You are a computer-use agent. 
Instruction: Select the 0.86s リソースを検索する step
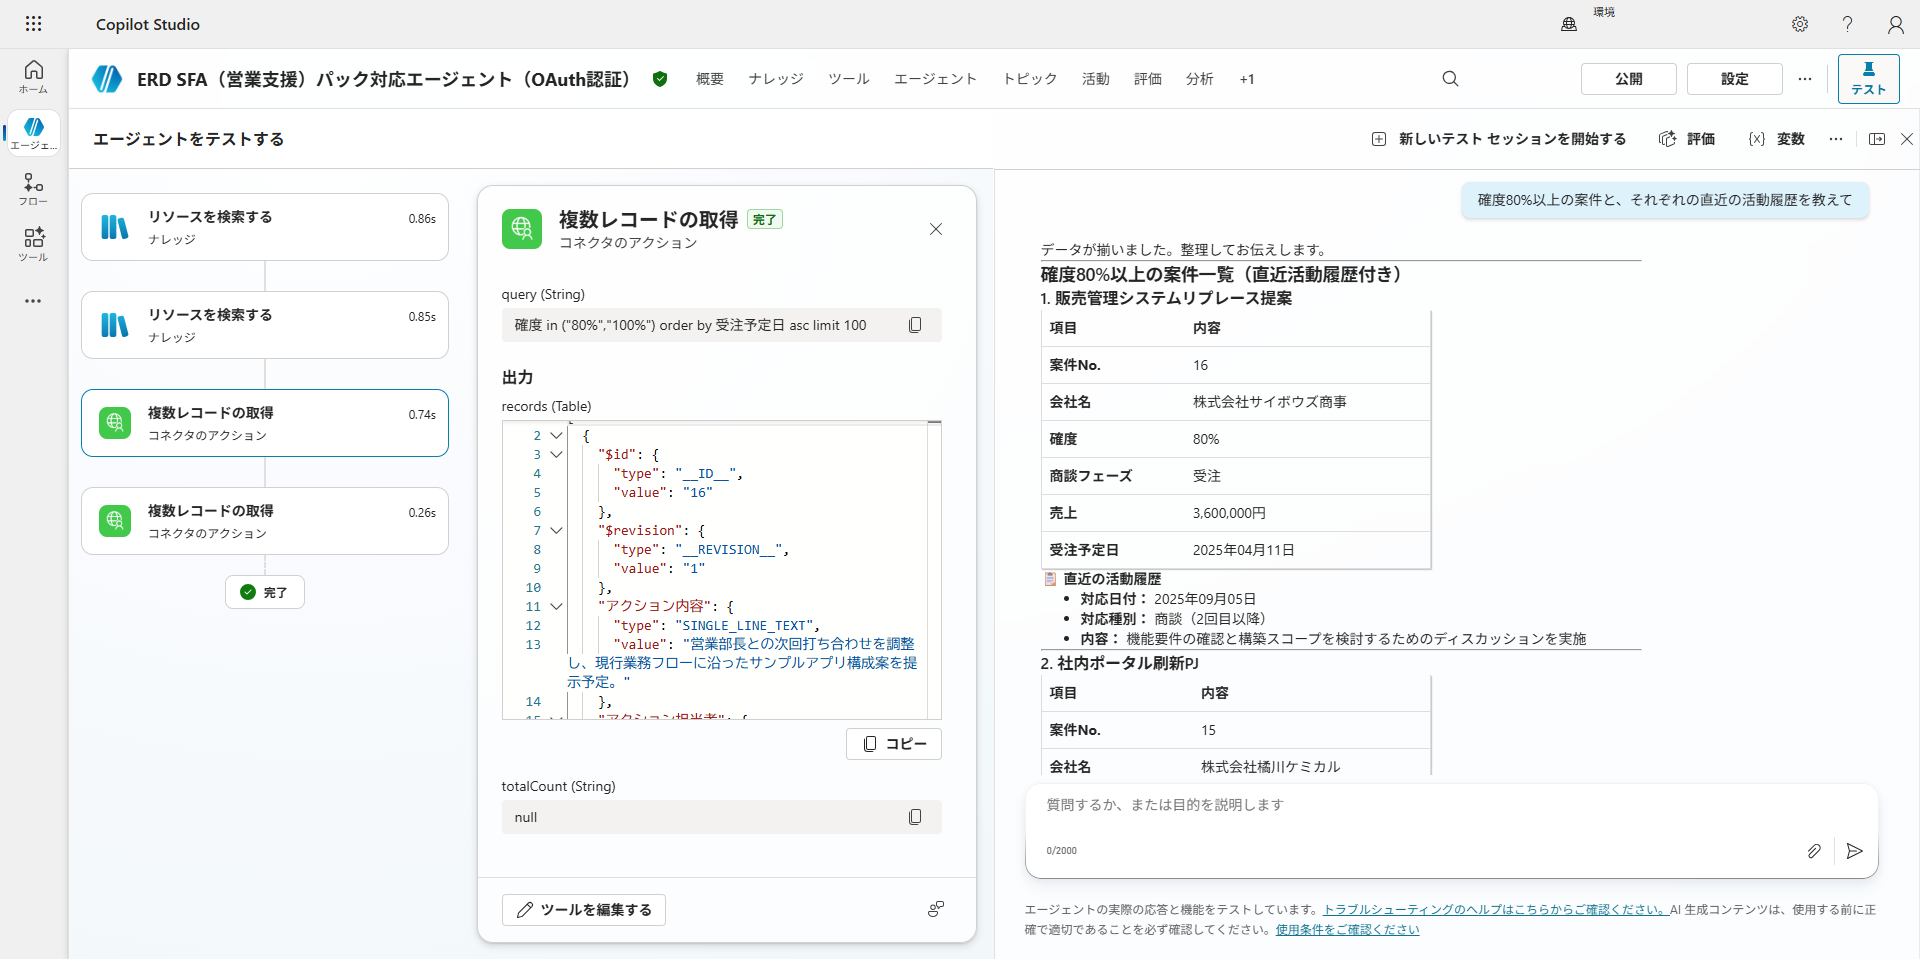(265, 227)
